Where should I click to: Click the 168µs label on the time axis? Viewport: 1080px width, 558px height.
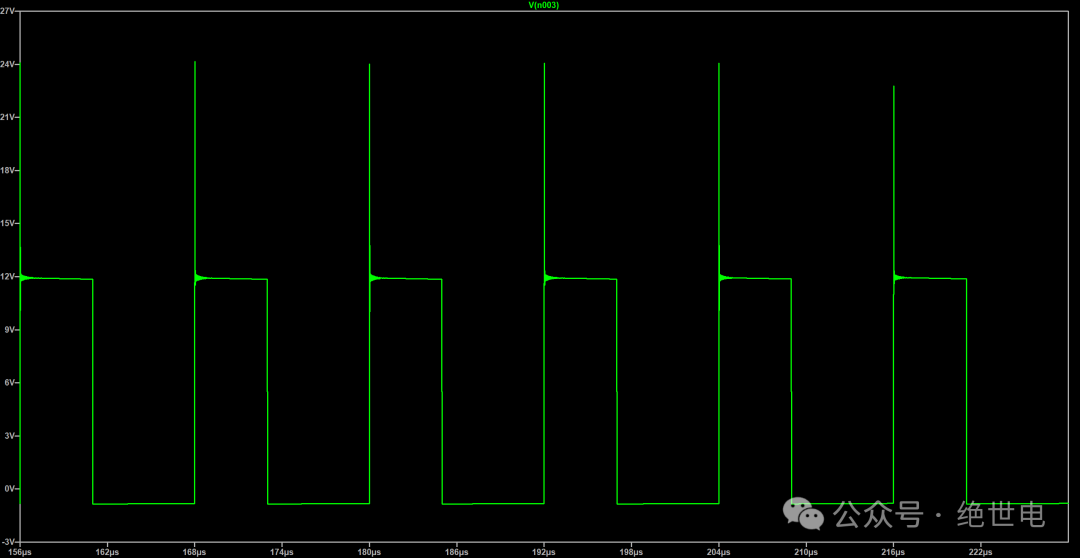point(195,551)
